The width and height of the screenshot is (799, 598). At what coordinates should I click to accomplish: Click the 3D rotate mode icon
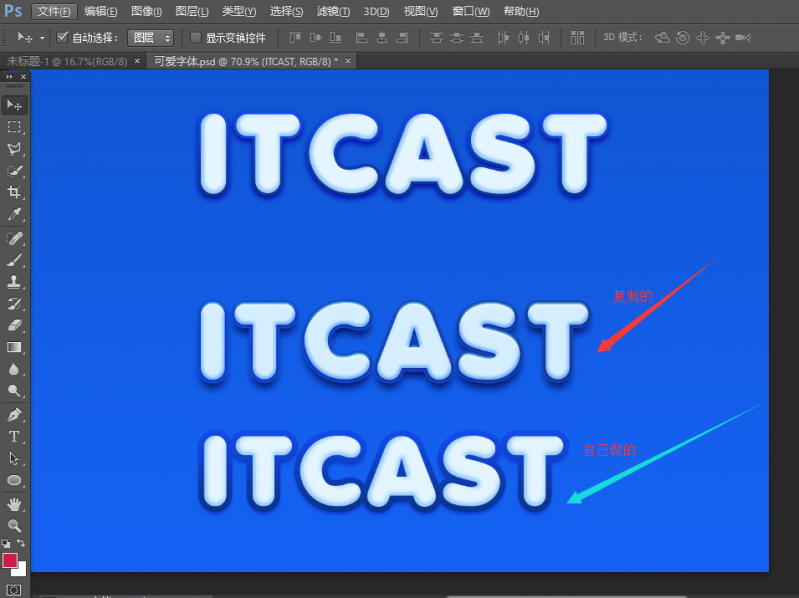tap(662, 37)
